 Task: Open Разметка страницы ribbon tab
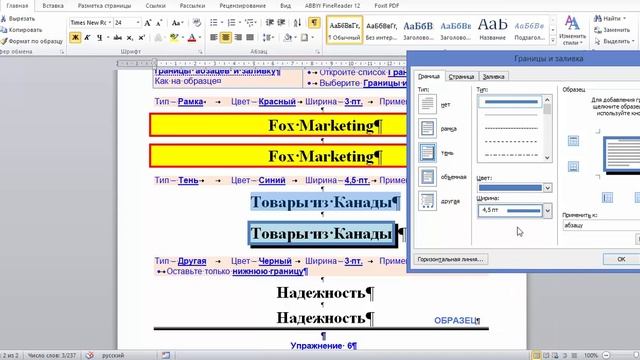point(104,6)
